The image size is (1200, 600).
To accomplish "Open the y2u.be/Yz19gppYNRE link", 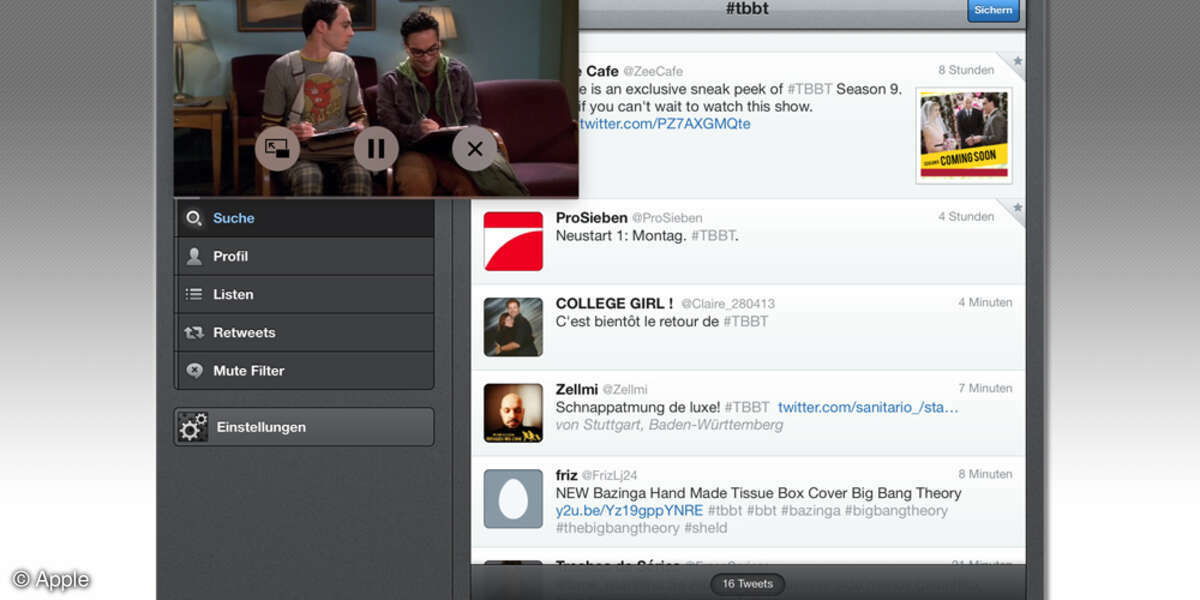I will tap(629, 511).
